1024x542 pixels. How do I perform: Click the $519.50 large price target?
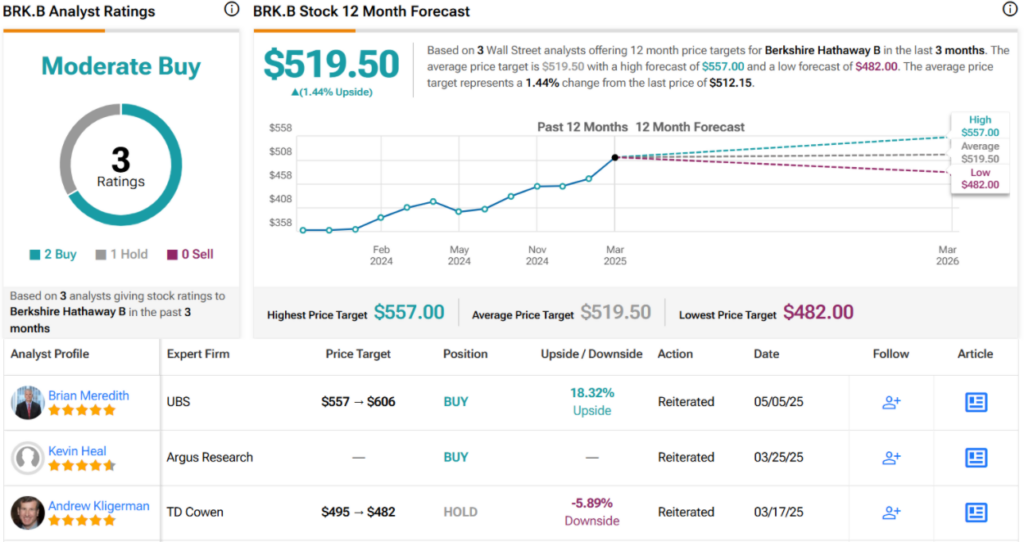pyautogui.click(x=331, y=64)
